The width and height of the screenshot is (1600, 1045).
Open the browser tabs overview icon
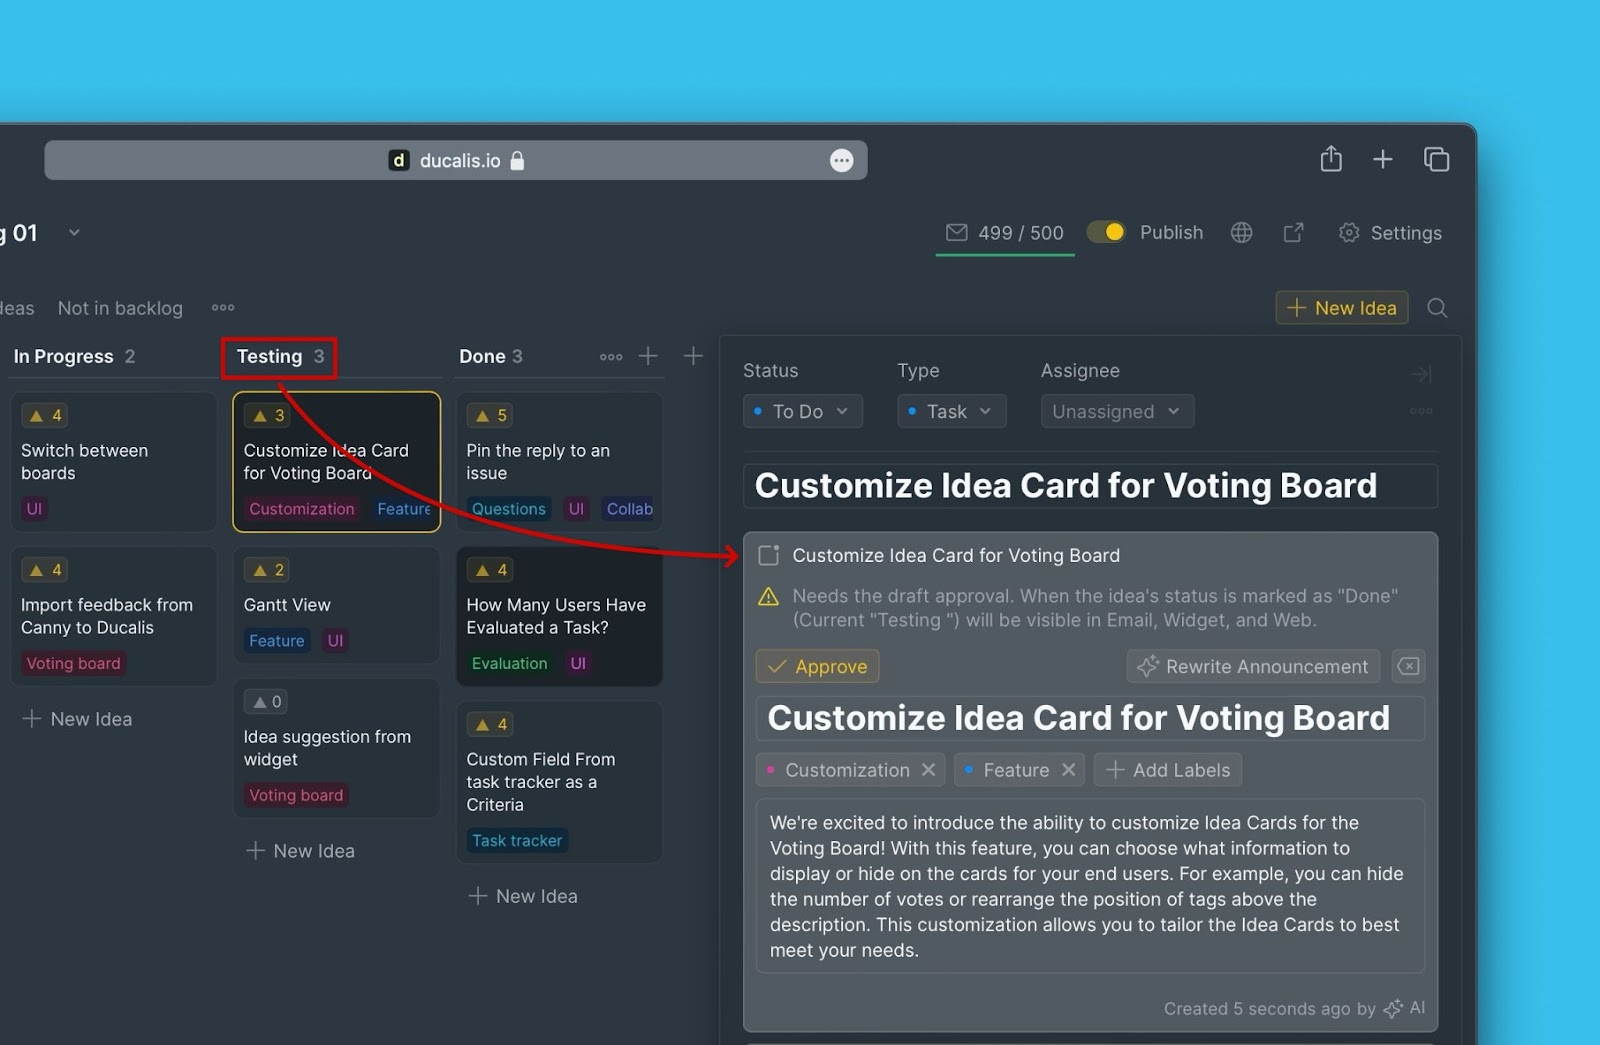pos(1436,160)
